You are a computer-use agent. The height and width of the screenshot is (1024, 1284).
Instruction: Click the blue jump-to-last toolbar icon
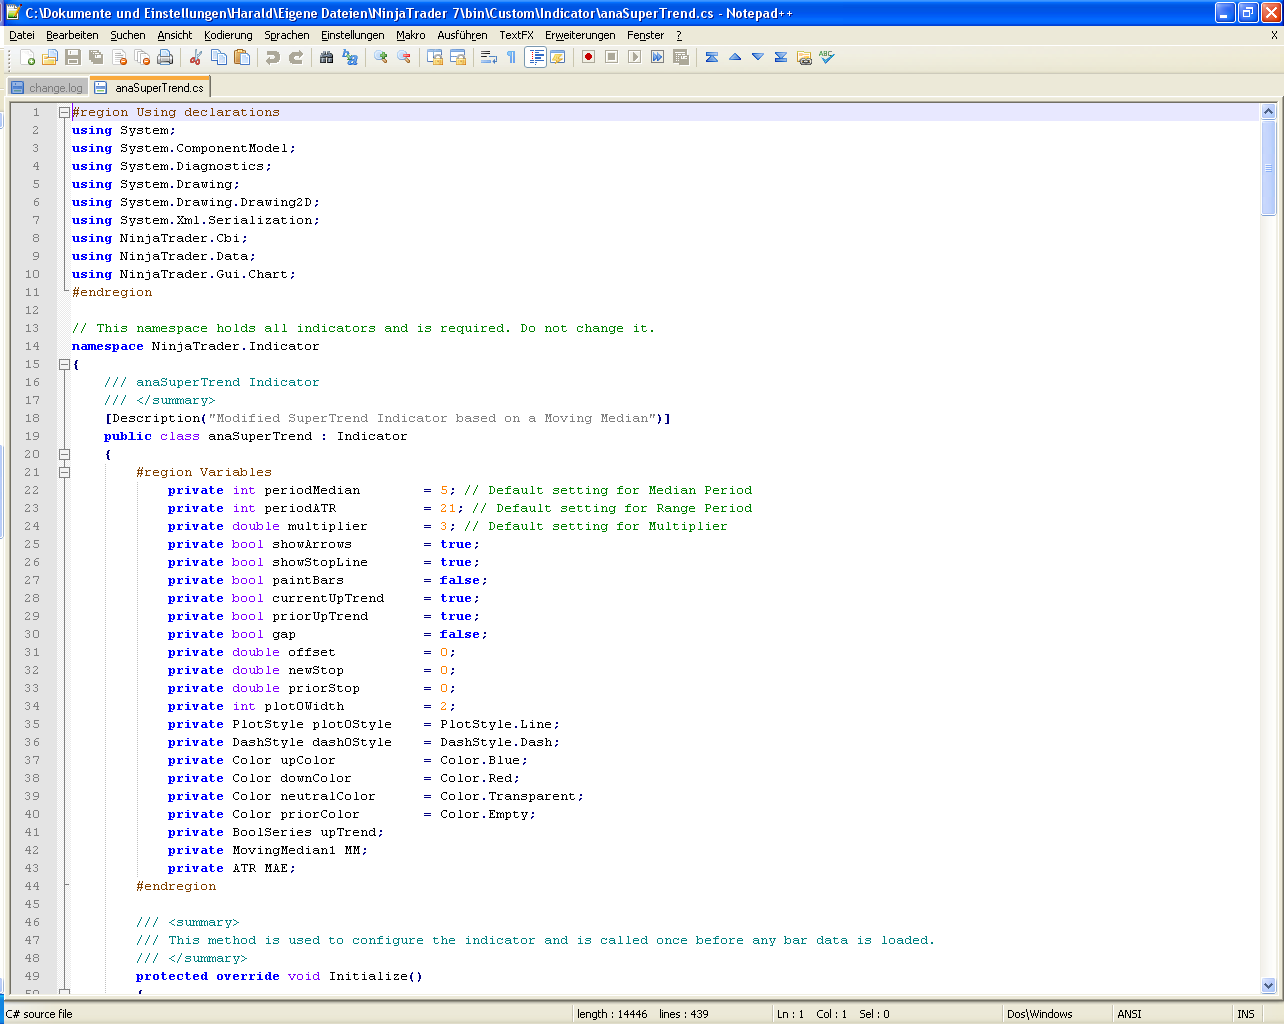point(781,57)
